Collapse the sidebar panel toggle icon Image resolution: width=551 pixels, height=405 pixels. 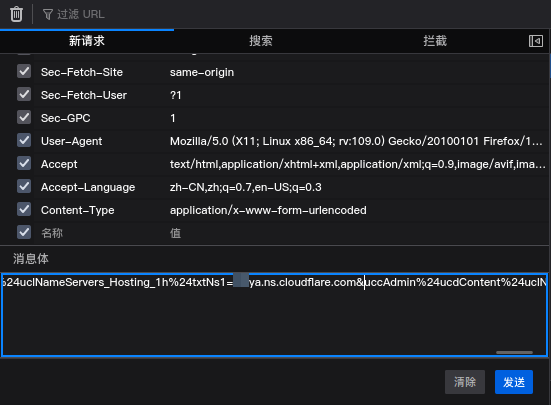tap(536, 41)
